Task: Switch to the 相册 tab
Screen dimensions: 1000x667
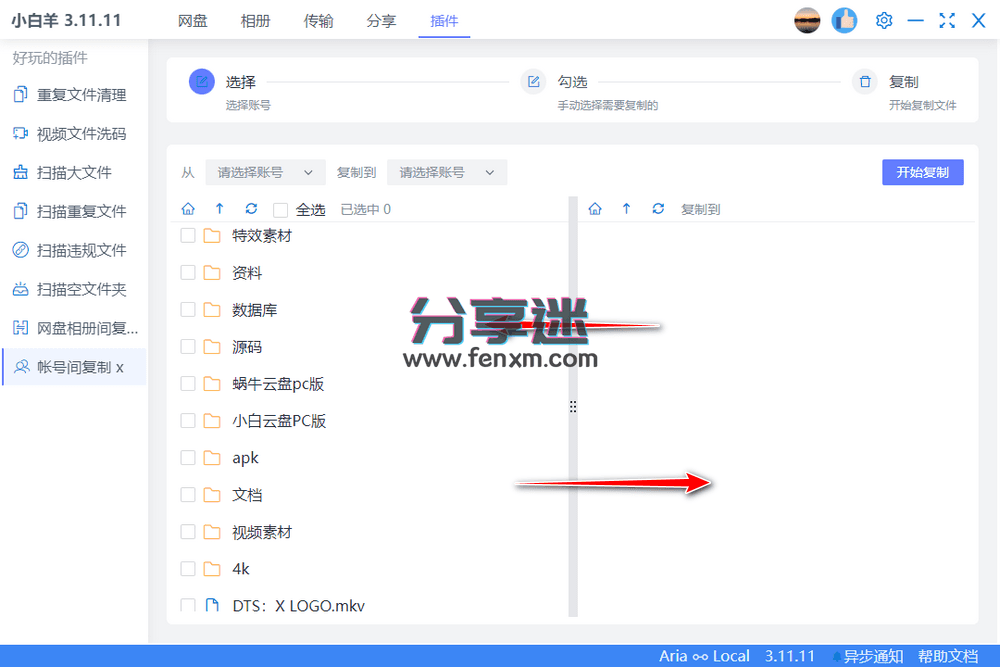Action: click(255, 20)
